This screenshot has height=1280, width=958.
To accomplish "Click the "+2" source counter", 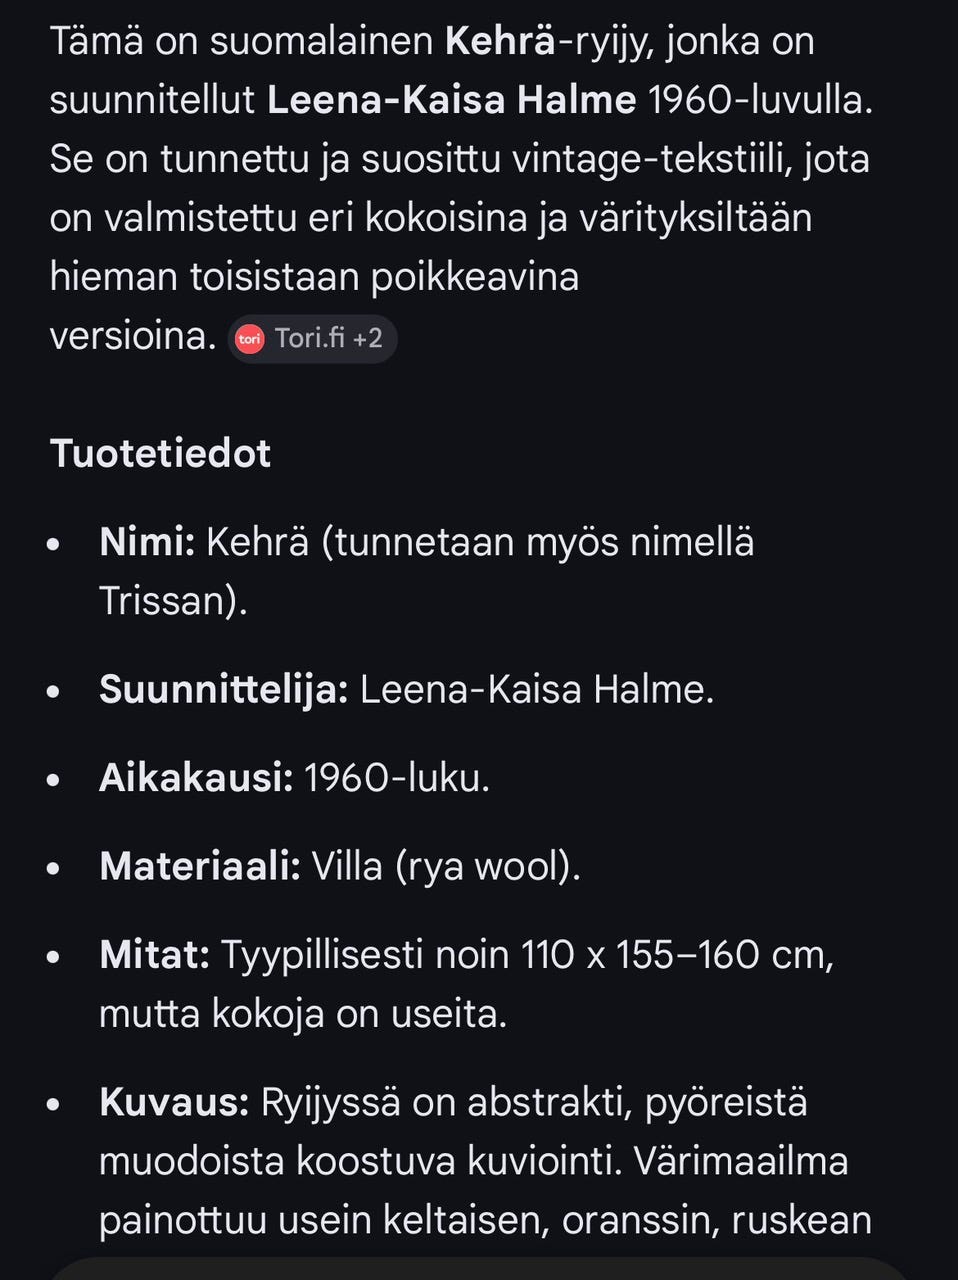I will tap(370, 339).
